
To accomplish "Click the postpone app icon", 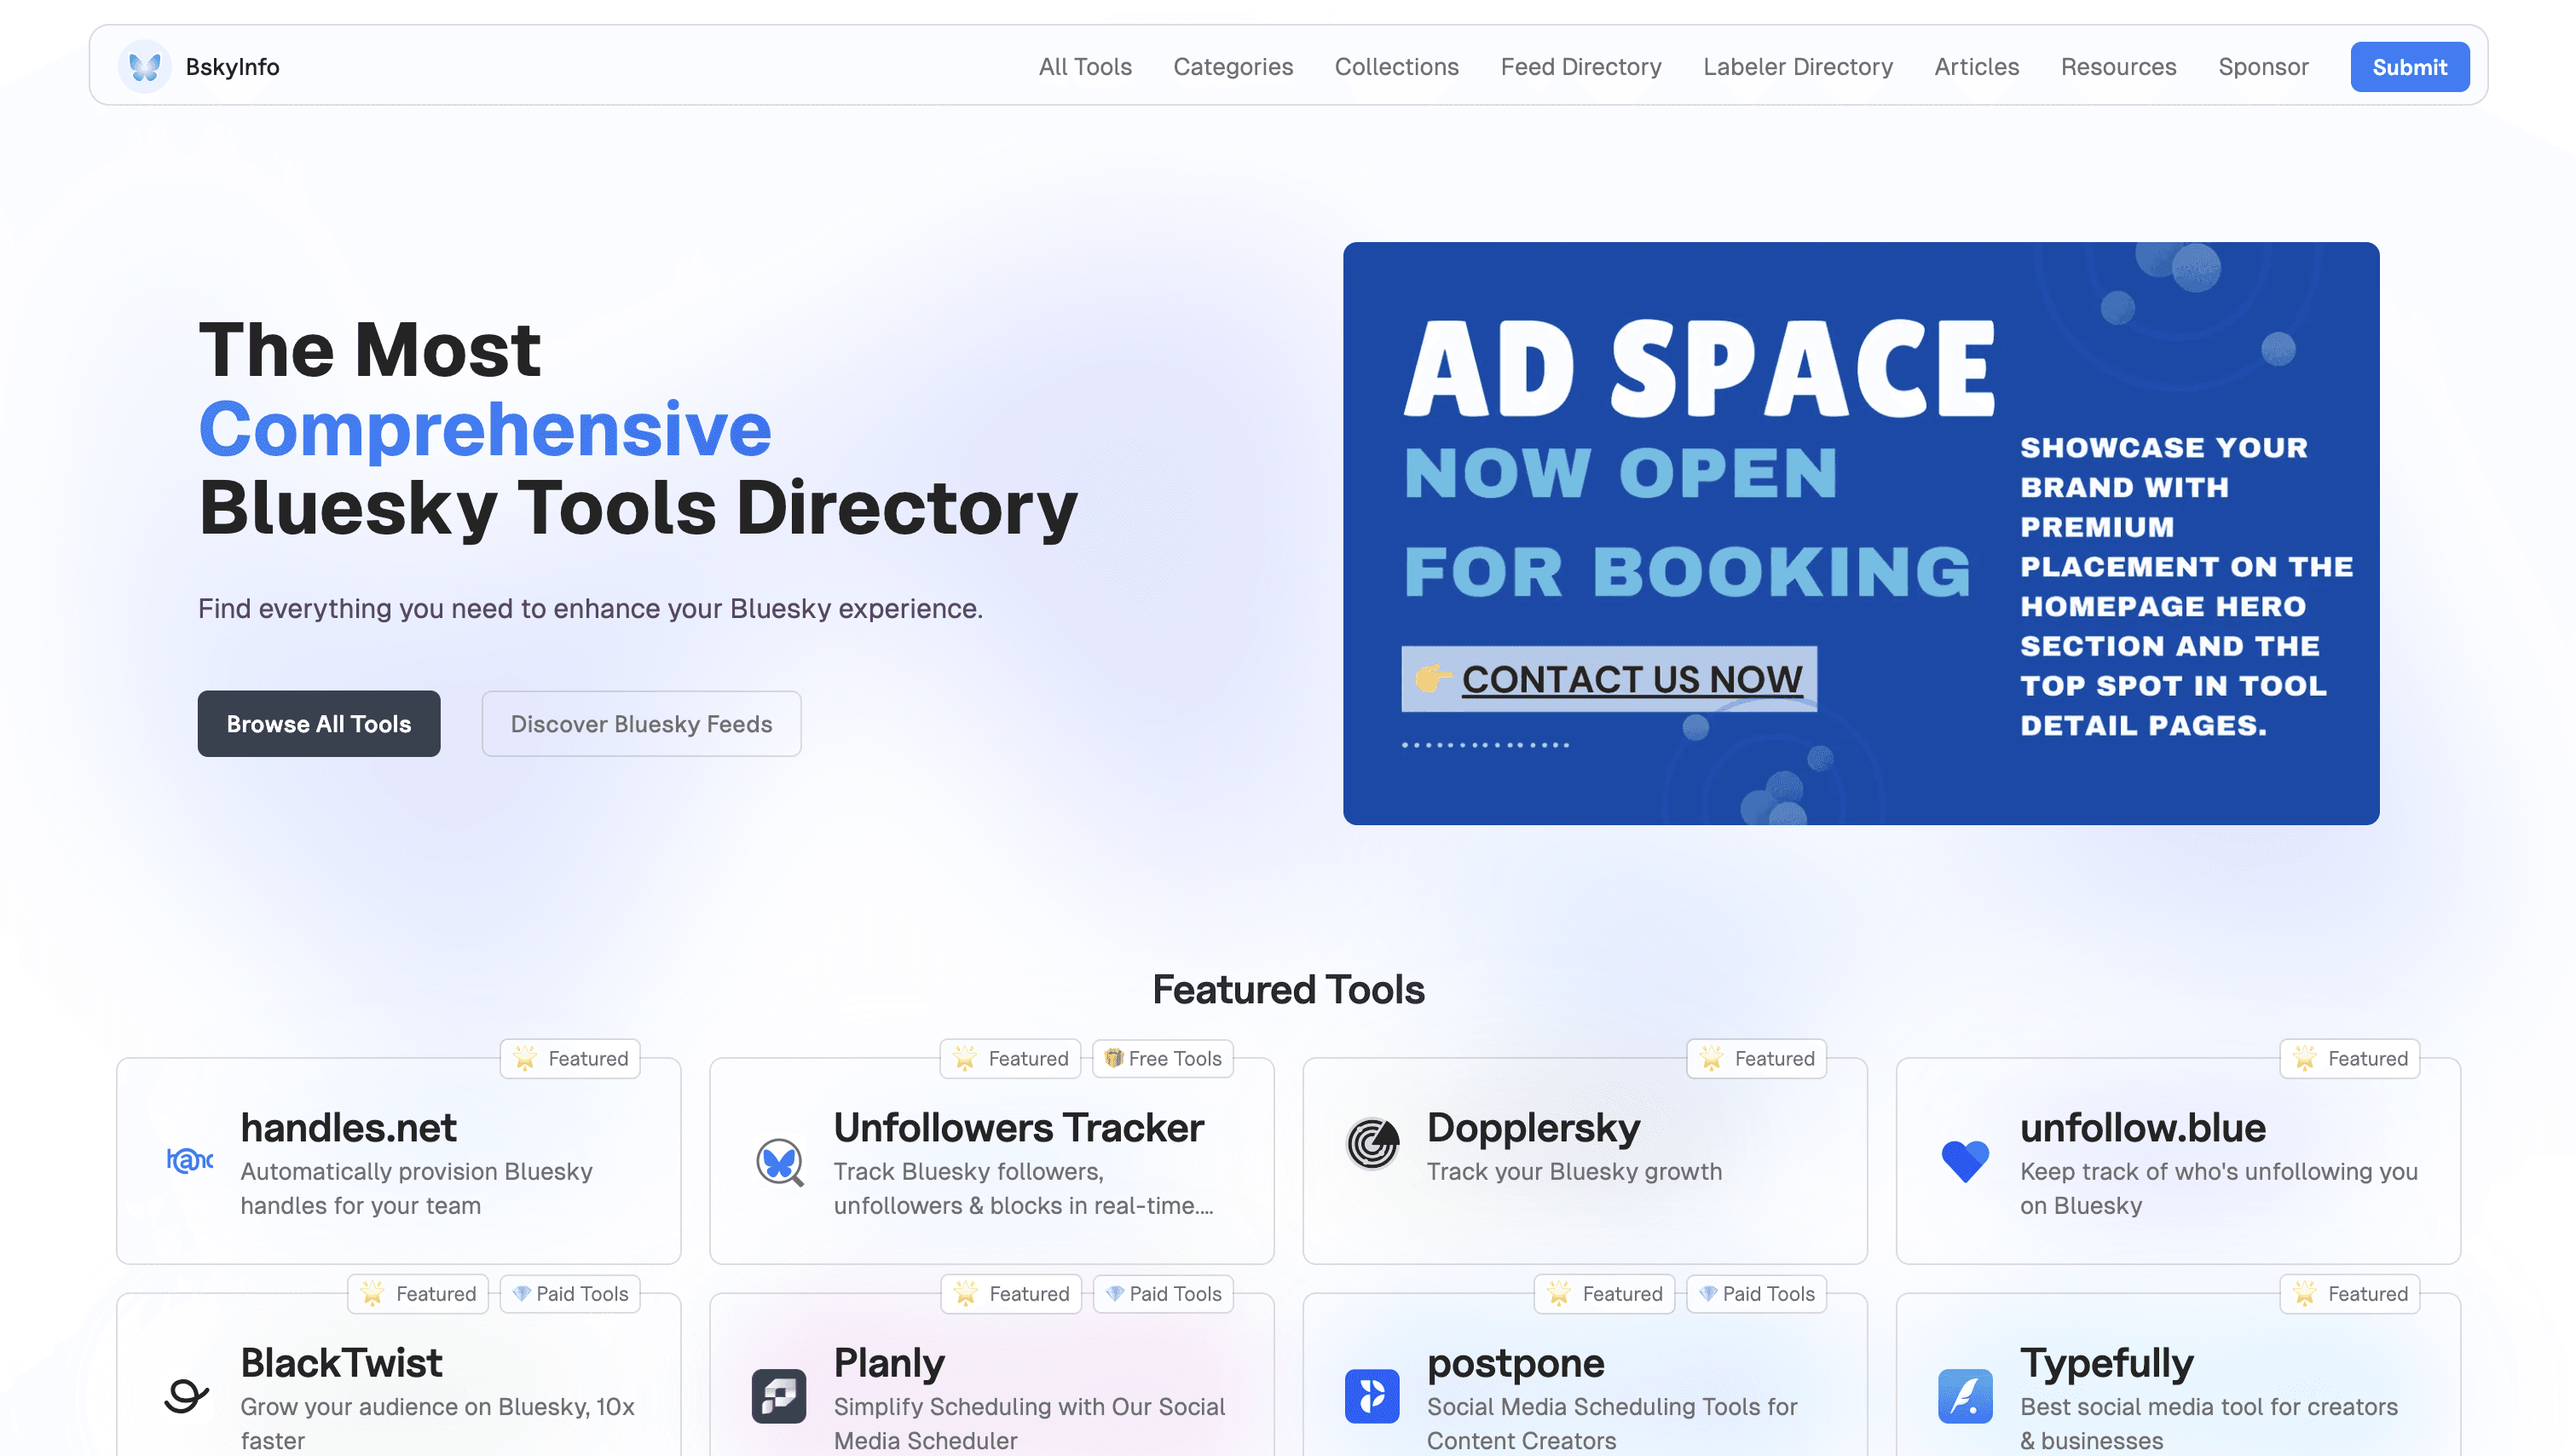I will click(x=1372, y=1396).
